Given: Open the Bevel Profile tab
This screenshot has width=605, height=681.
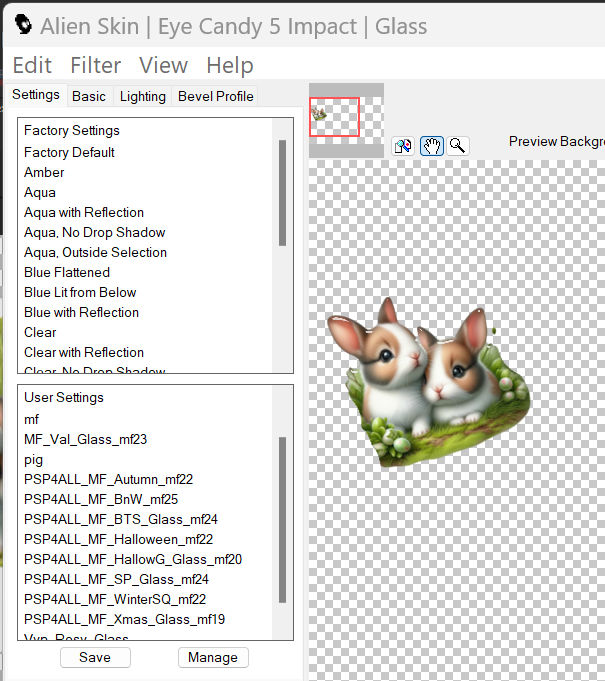Looking at the screenshot, I should click(x=215, y=96).
